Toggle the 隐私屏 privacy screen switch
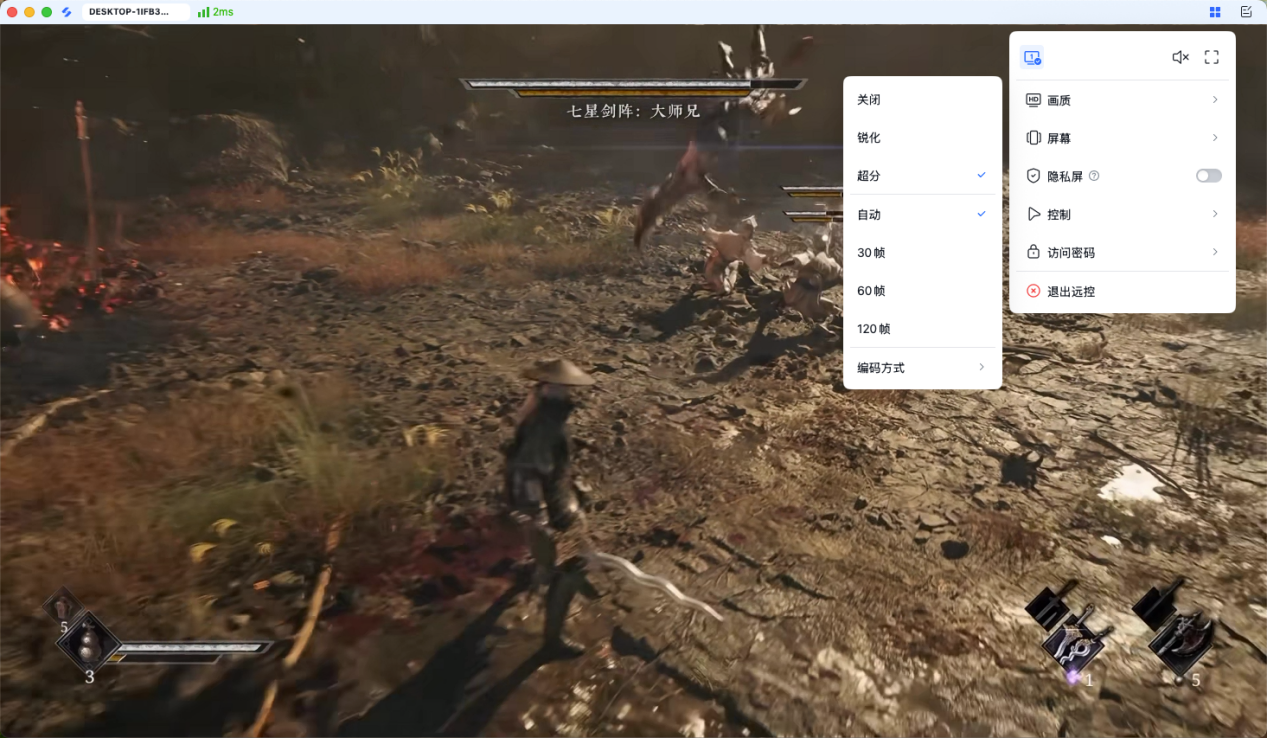The width and height of the screenshot is (1267, 738). [x=1209, y=176]
